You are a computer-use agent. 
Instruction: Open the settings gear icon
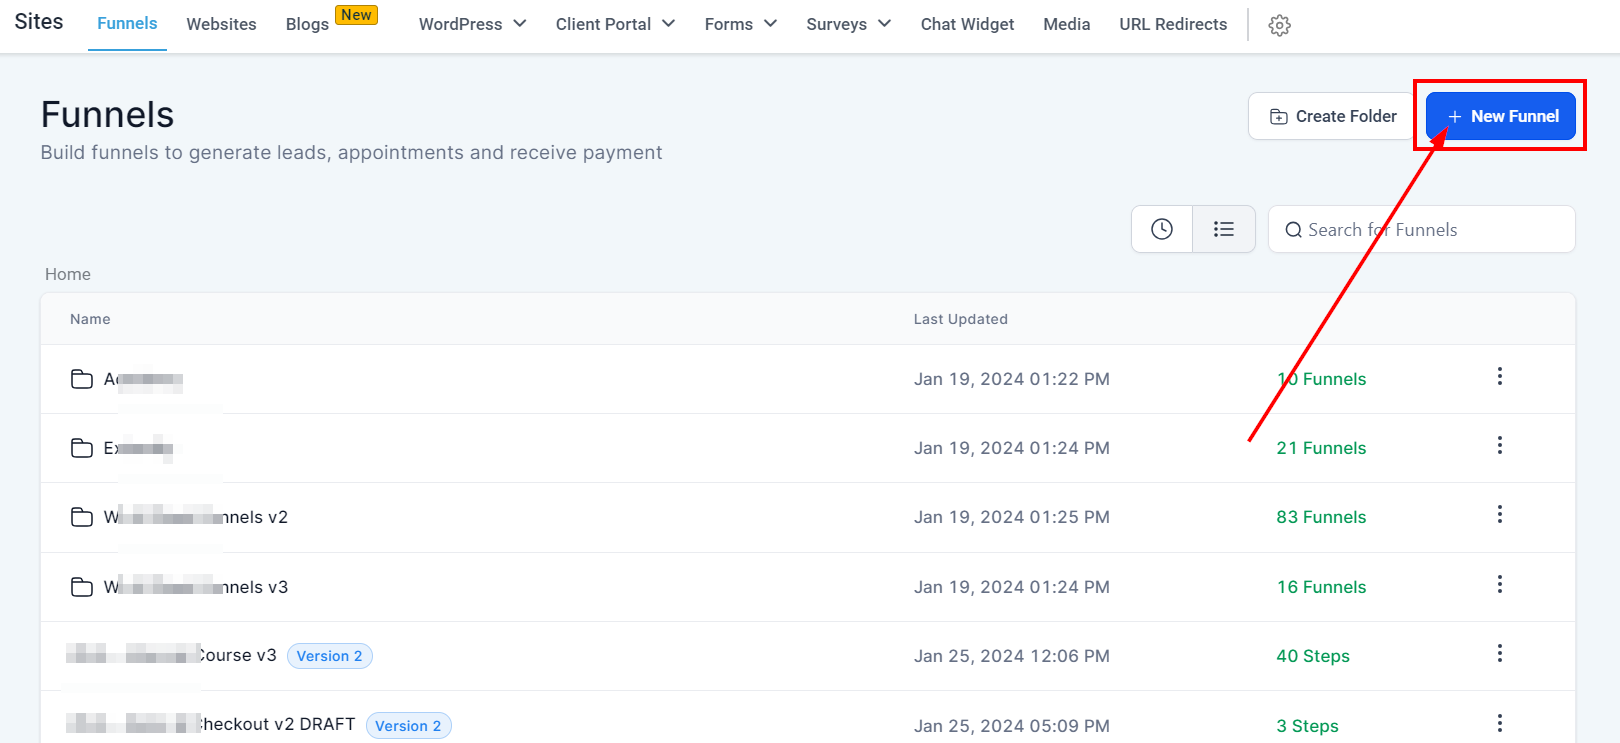[1279, 26]
